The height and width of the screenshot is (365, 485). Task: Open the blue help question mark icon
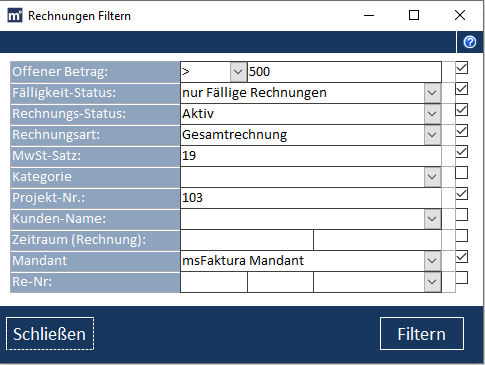(470, 42)
